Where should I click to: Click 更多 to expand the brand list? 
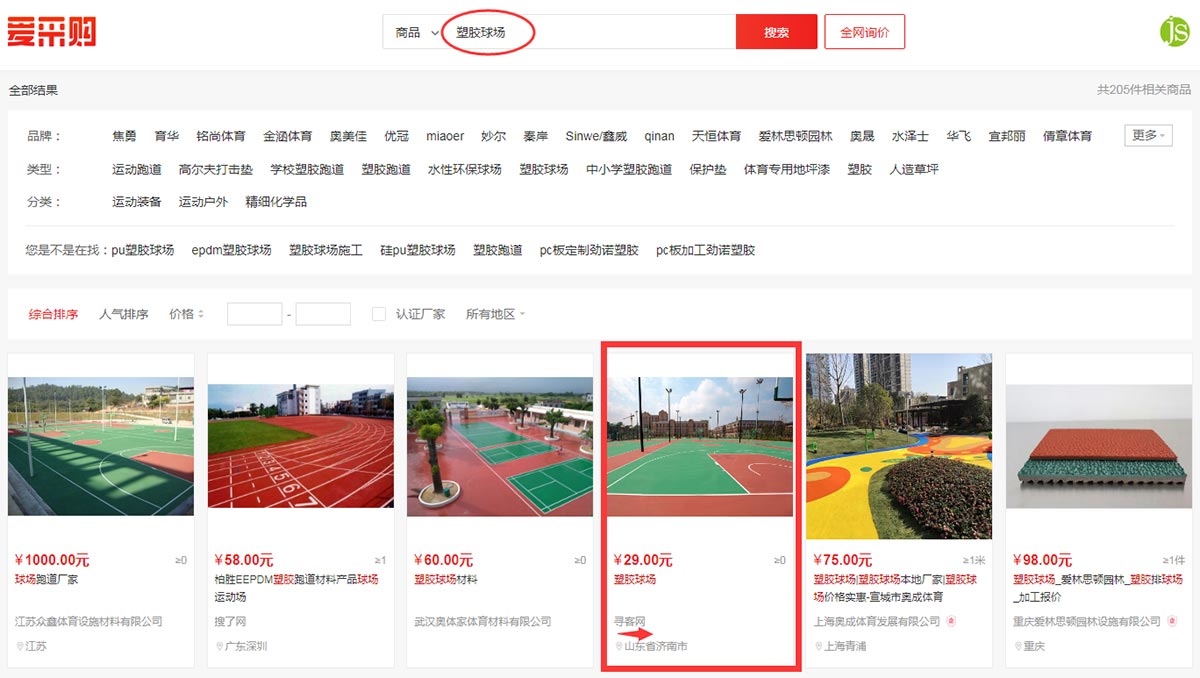point(1147,134)
